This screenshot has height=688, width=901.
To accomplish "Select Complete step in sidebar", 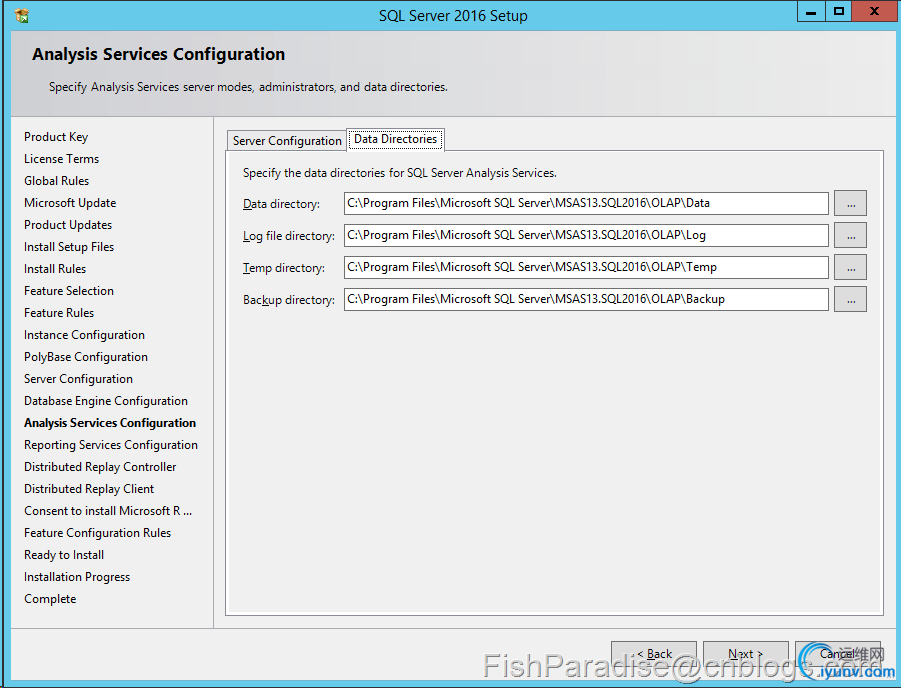I will (50, 599).
